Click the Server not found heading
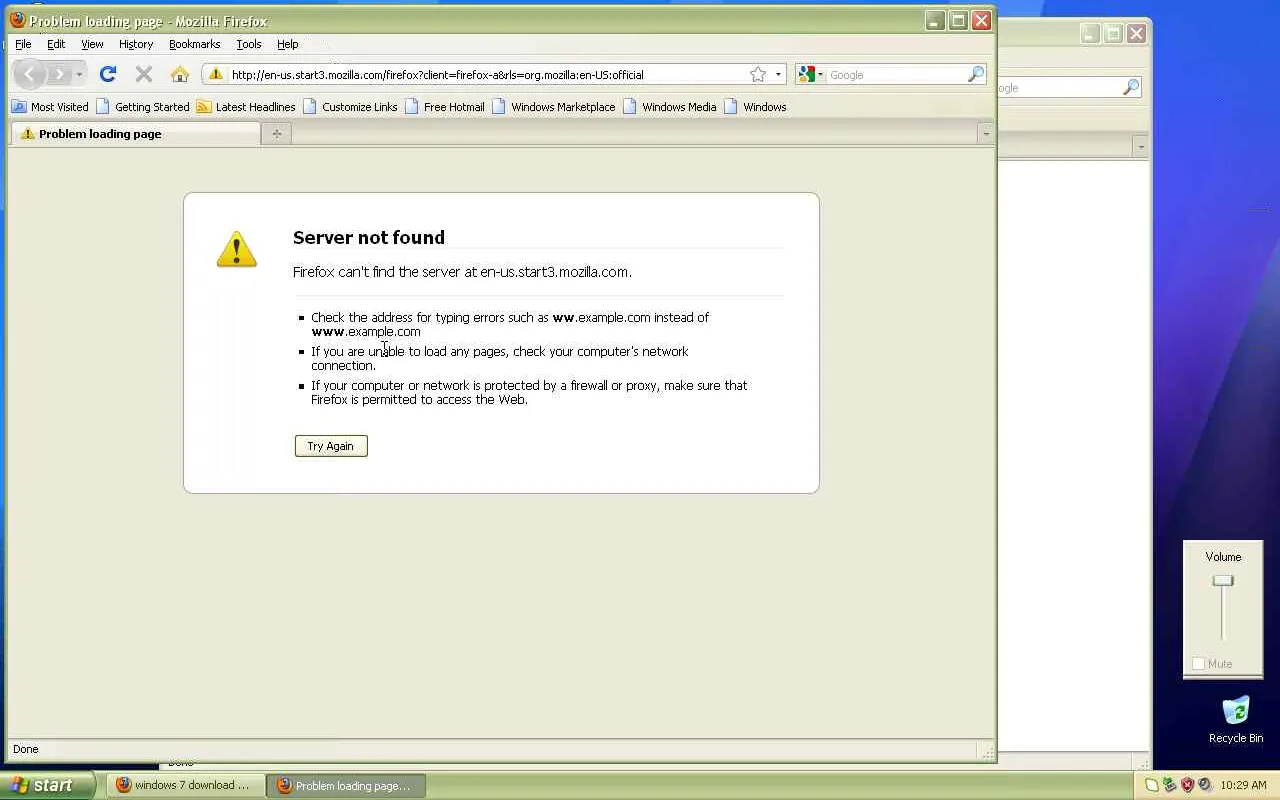Viewport: 1280px width, 800px height. [369, 237]
